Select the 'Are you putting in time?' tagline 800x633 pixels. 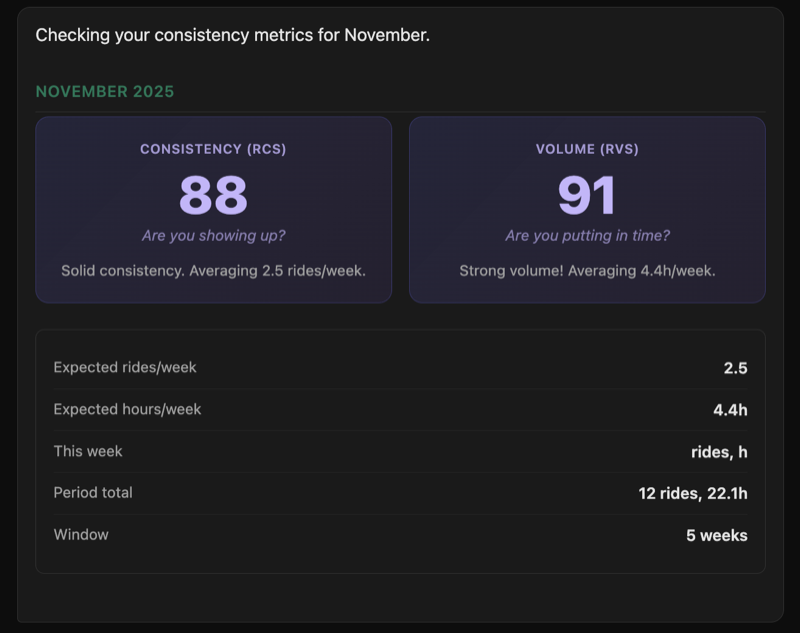[x=587, y=236]
